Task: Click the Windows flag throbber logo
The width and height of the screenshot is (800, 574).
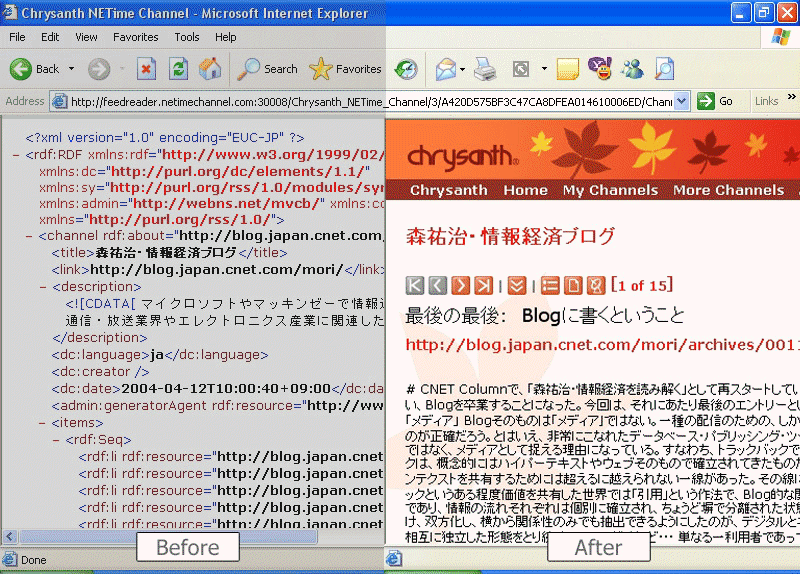Action: tap(781, 37)
